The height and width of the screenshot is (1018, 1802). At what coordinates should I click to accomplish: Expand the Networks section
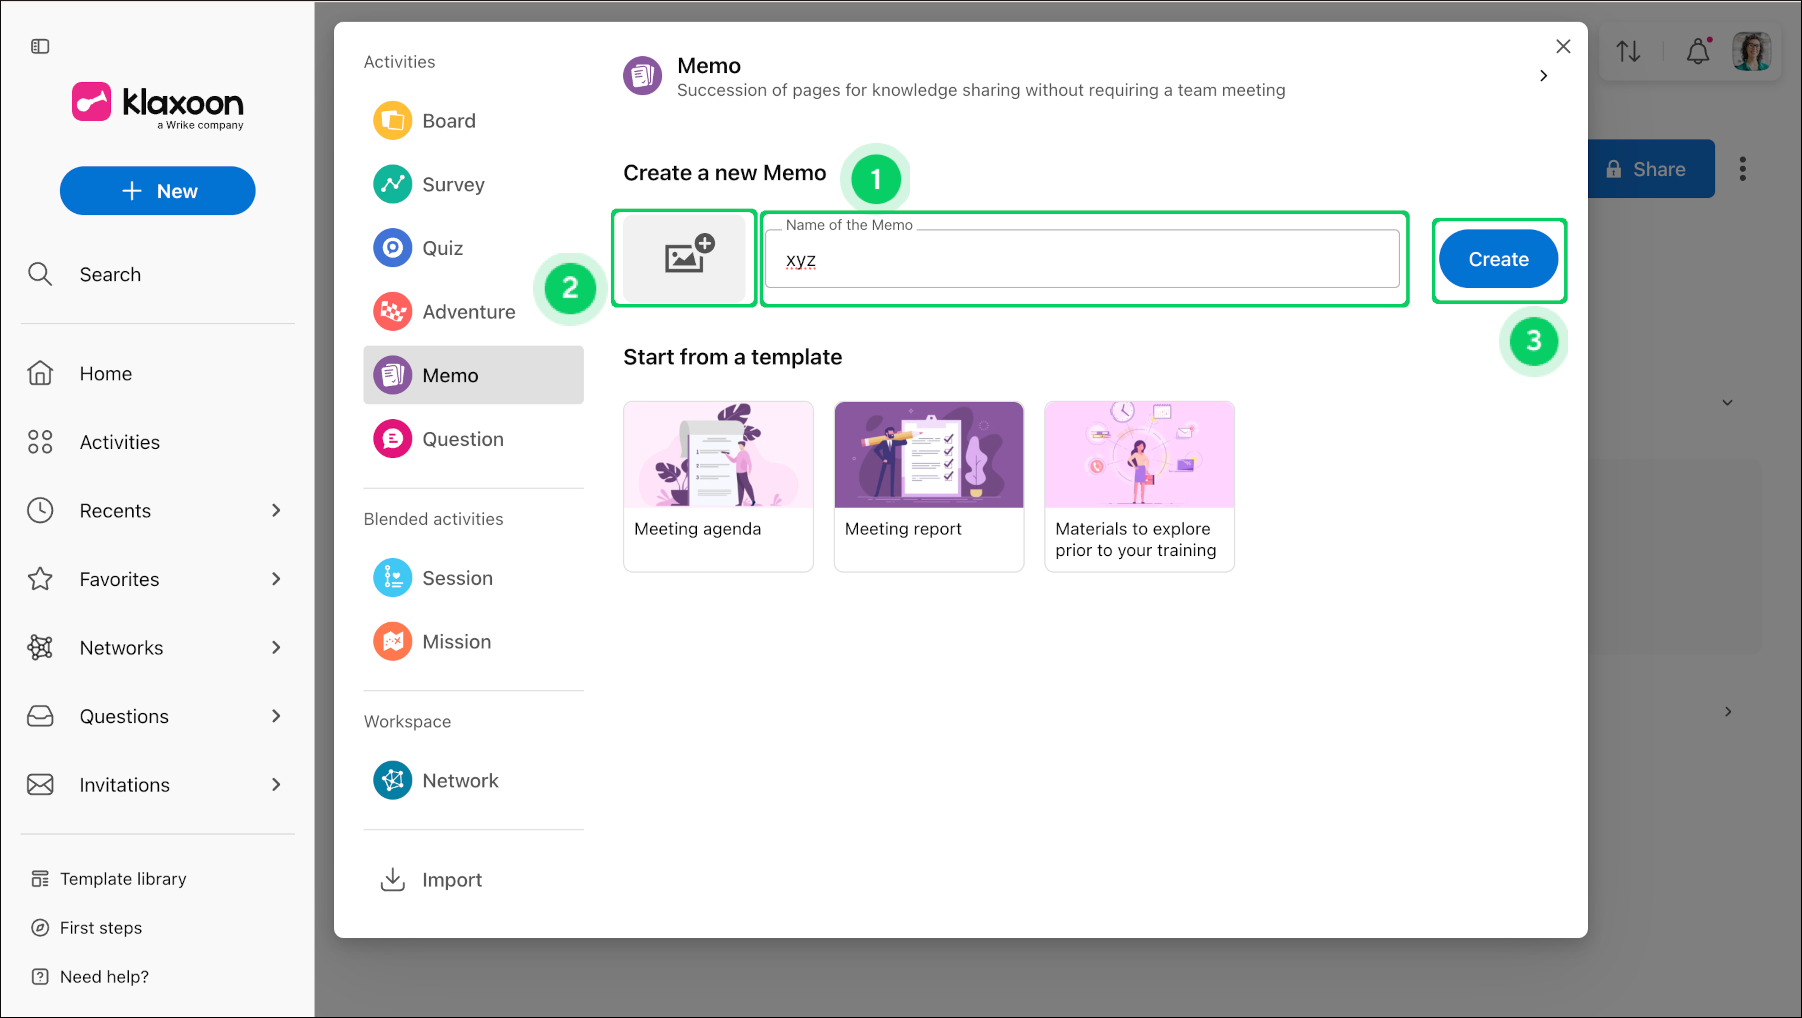276,648
